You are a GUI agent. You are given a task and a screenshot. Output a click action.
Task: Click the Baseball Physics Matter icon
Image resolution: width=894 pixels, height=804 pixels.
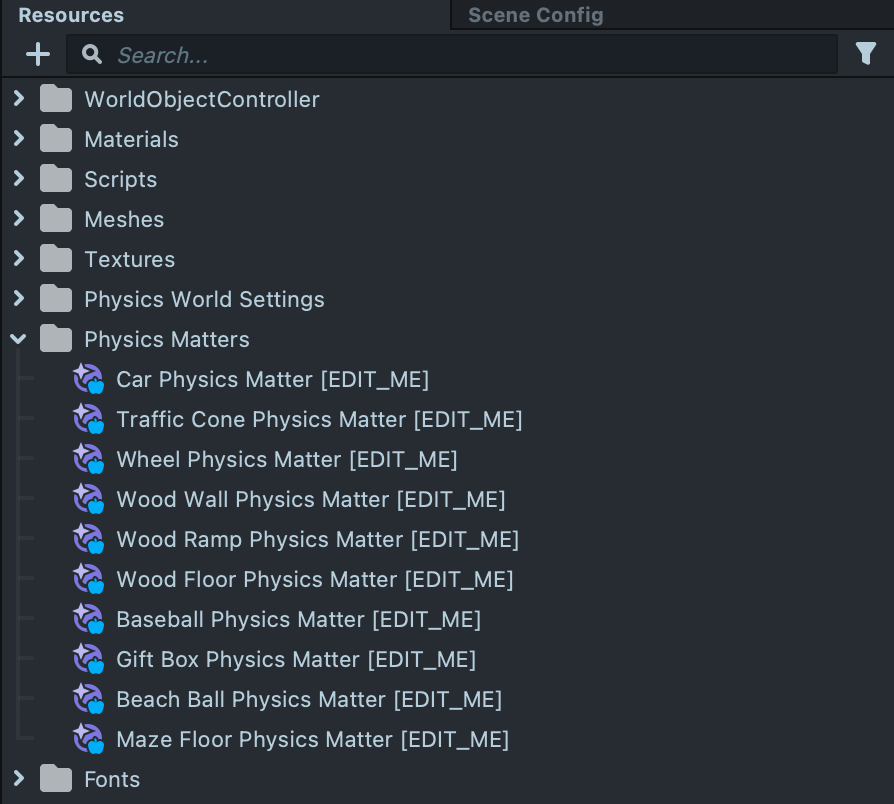[88, 620]
